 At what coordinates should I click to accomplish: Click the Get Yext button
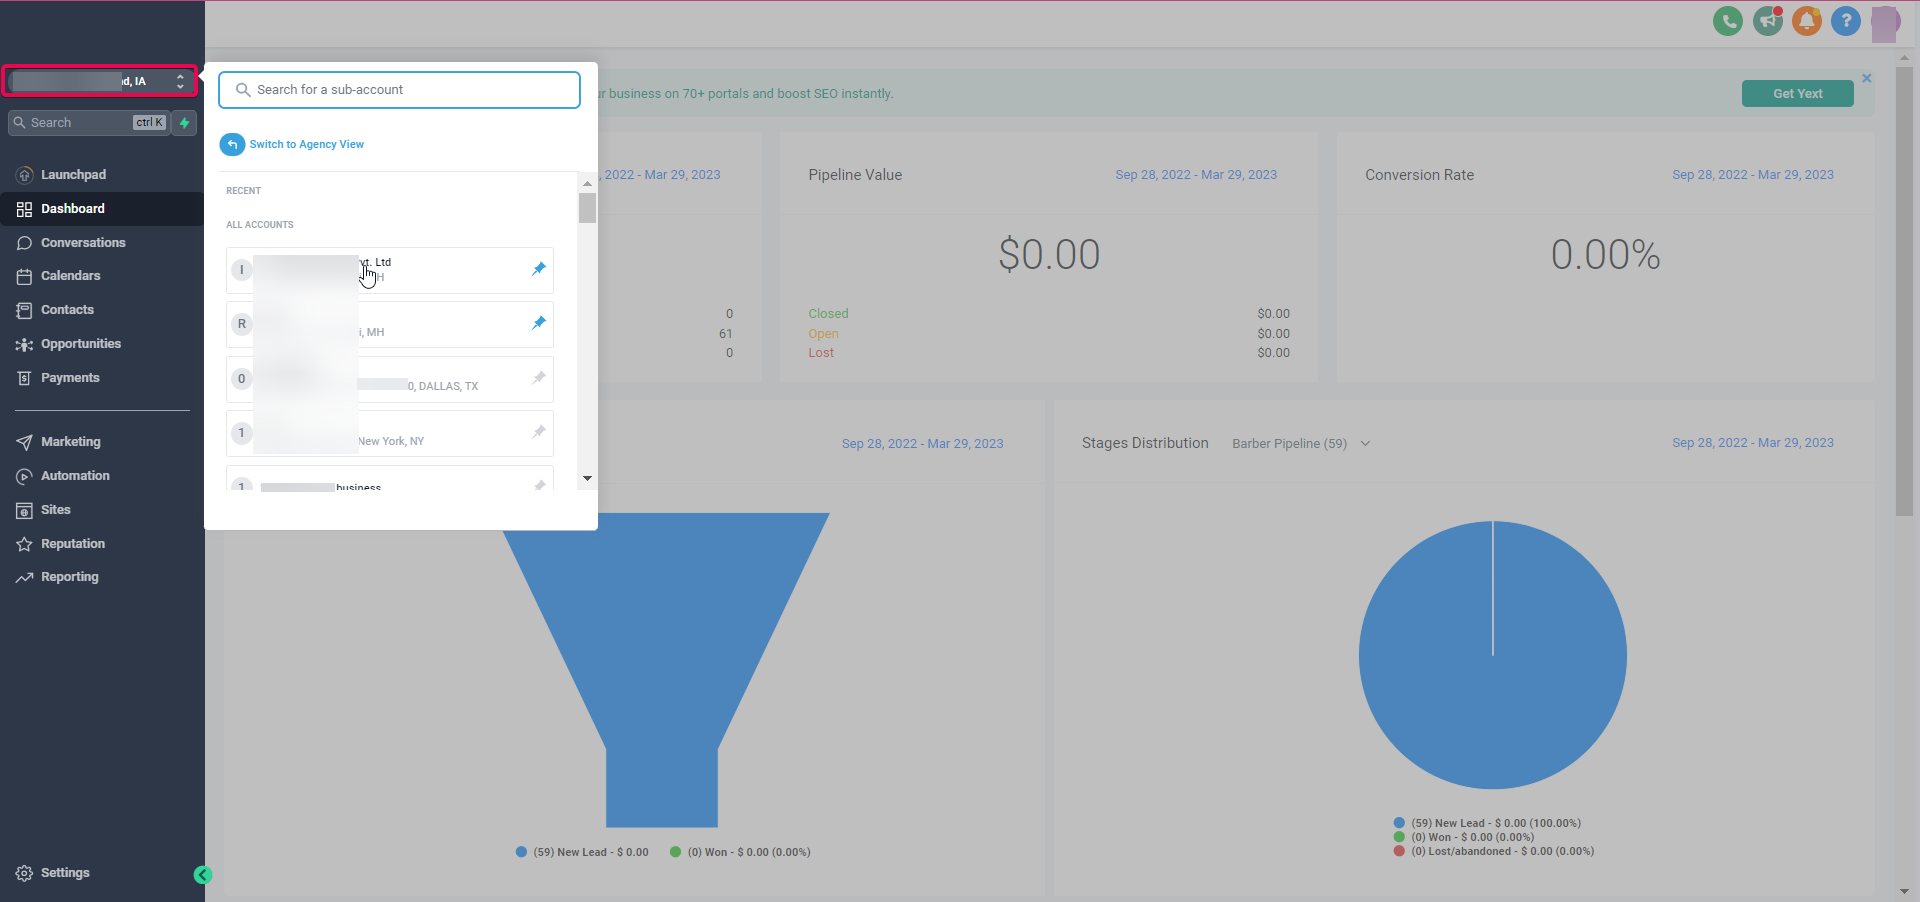1797,94
